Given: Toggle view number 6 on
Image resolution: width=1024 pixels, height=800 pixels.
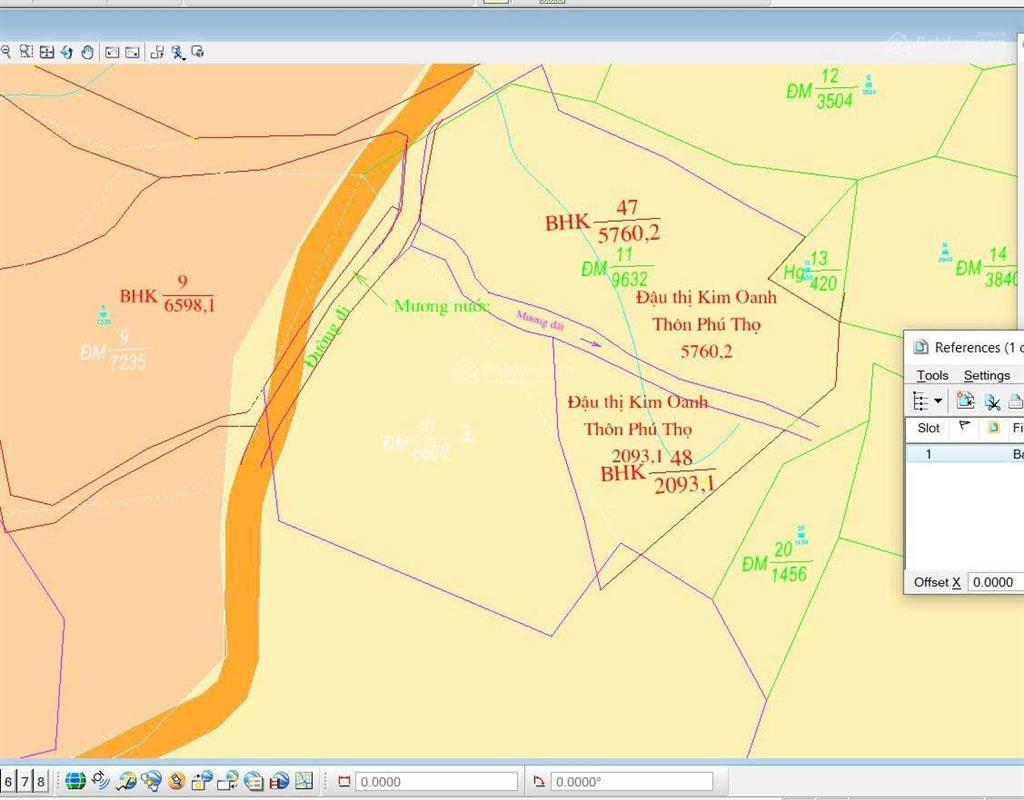Looking at the screenshot, I should click(x=8, y=781).
